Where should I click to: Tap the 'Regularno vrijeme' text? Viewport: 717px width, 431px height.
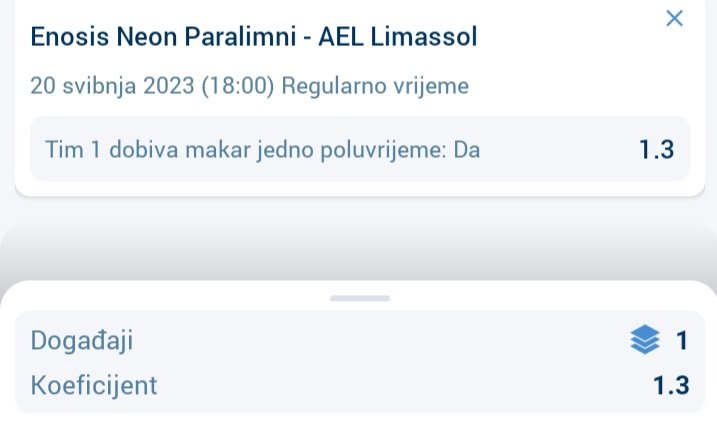(x=375, y=86)
